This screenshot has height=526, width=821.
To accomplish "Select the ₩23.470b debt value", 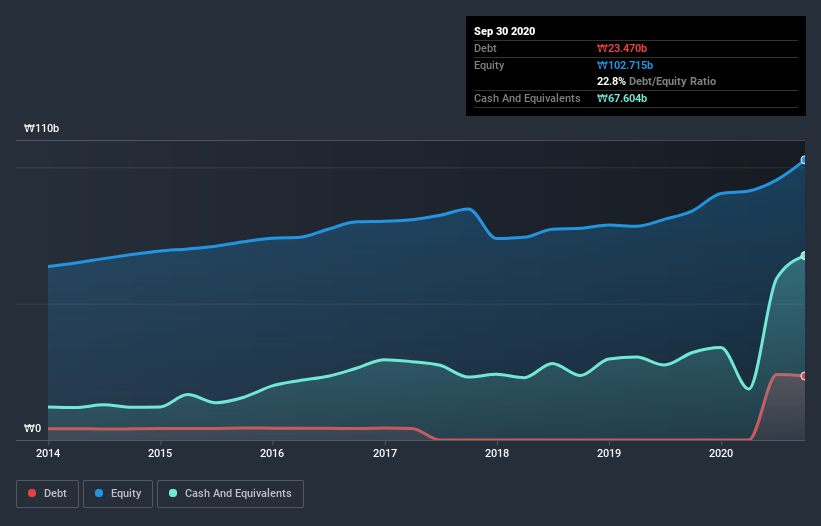I will [622, 48].
